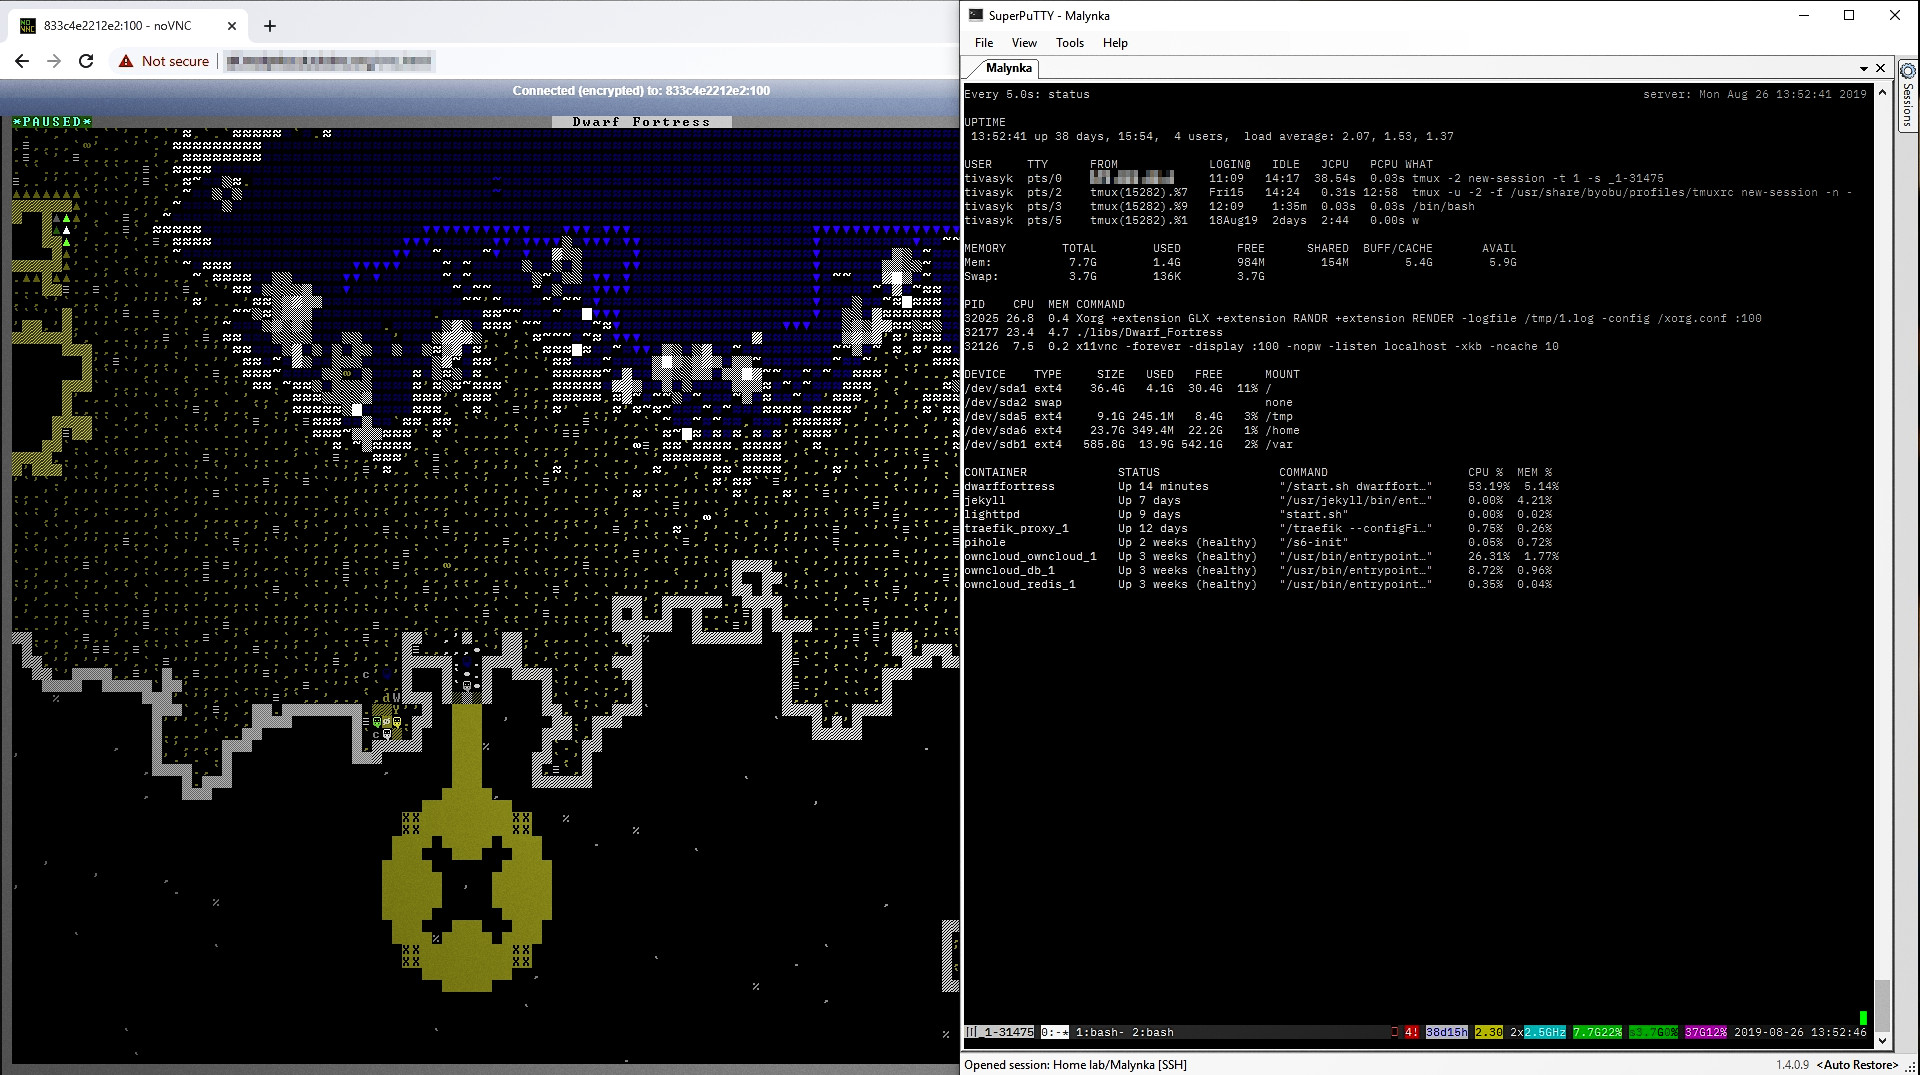
Task: Click the dwarffortress container name
Action: 1009,487
